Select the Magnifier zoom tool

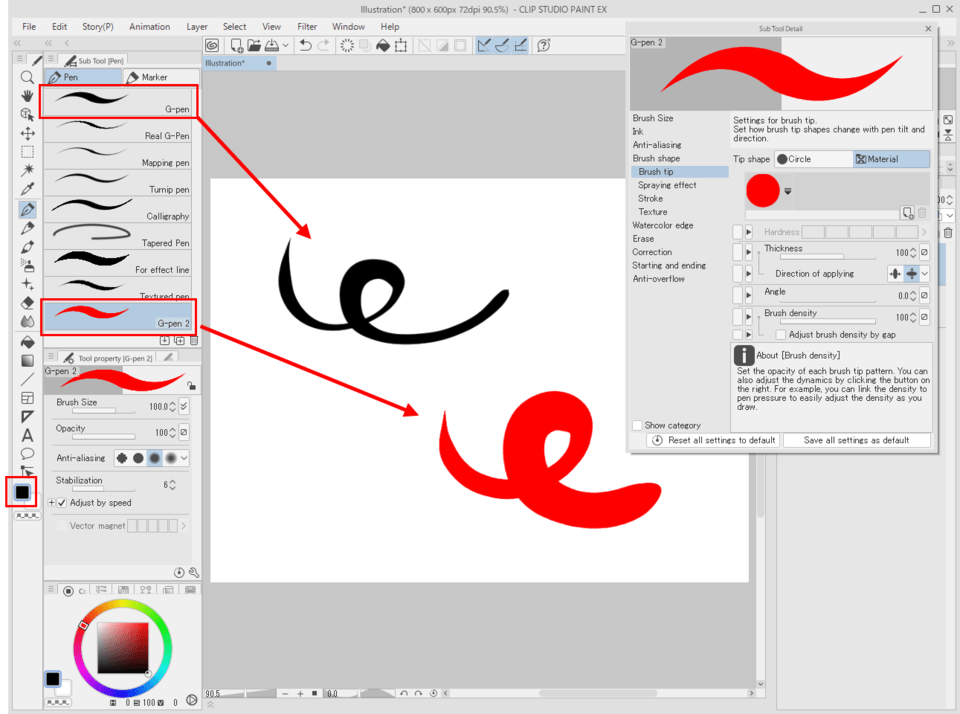tap(27, 77)
